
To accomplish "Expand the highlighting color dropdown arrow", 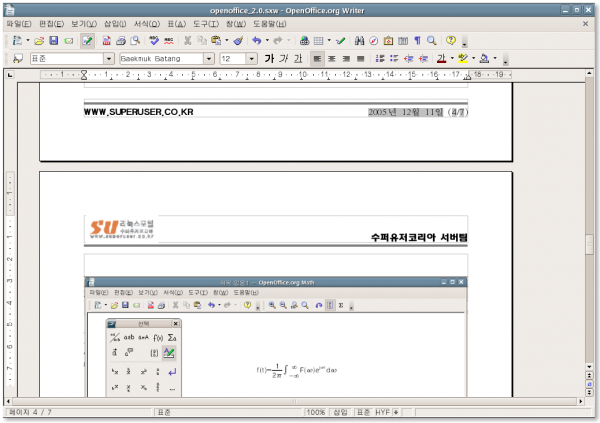I will pyautogui.click(x=473, y=59).
